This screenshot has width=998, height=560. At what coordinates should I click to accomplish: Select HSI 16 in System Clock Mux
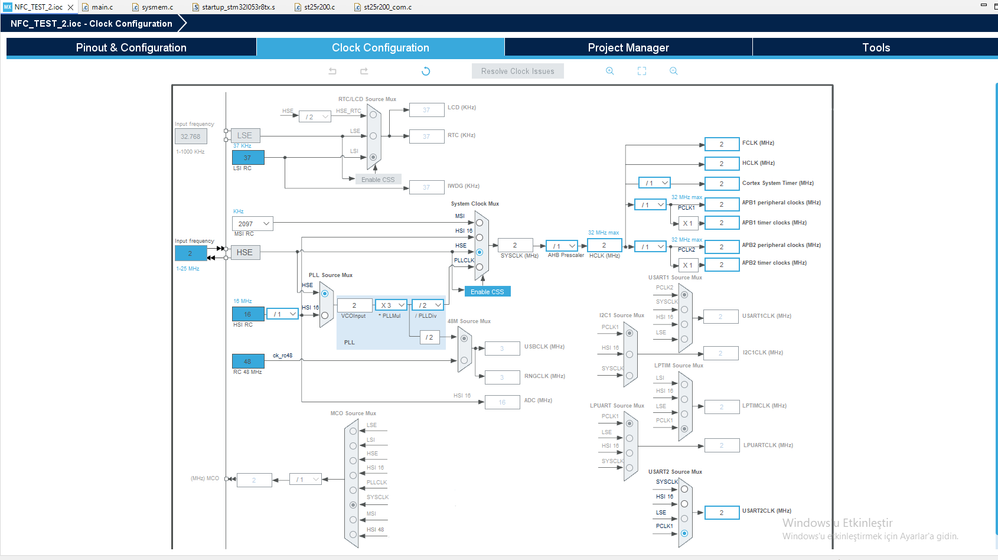tap(479, 237)
